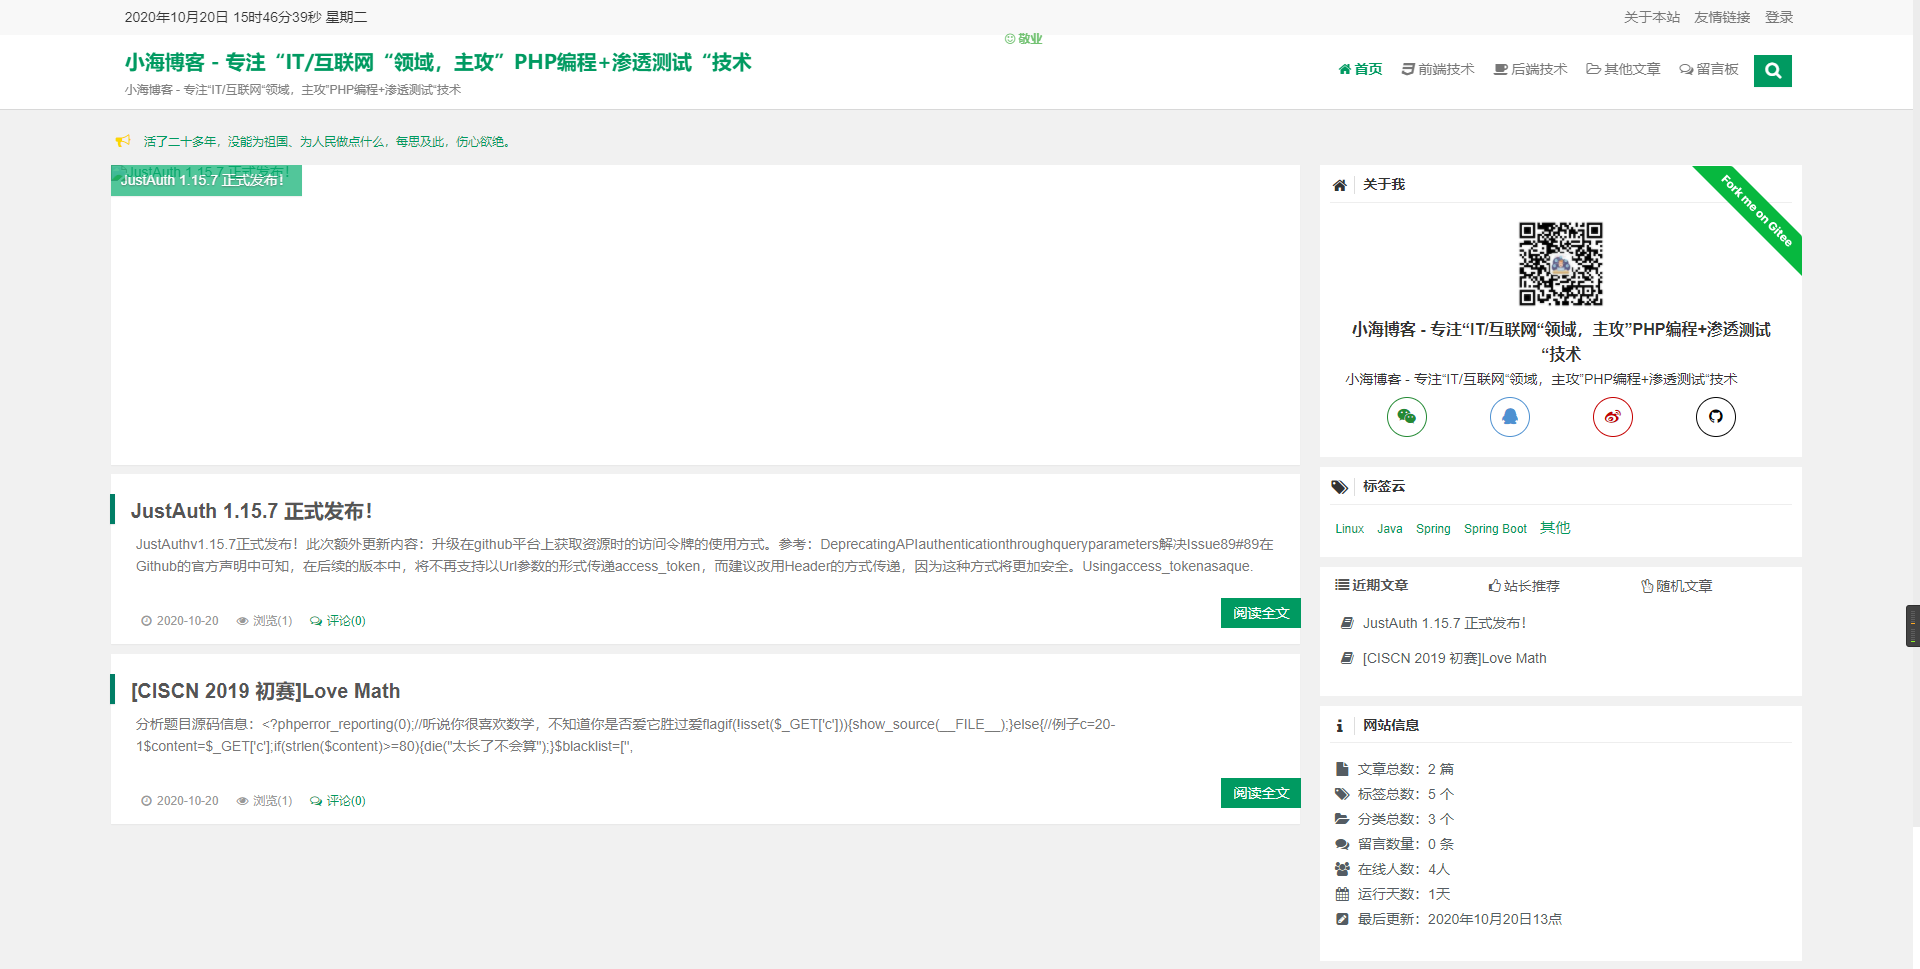This screenshot has height=969, width=1920.
Task: Open the 后端技术 navigation menu
Action: point(1531,69)
